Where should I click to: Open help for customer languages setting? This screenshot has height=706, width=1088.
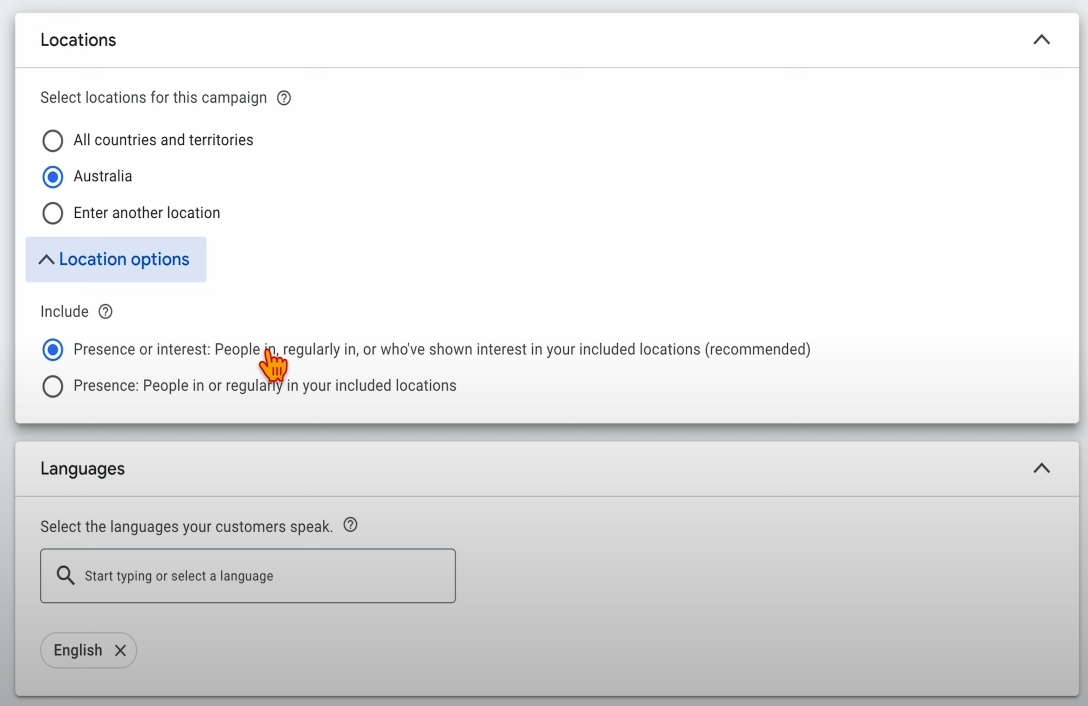click(x=350, y=525)
